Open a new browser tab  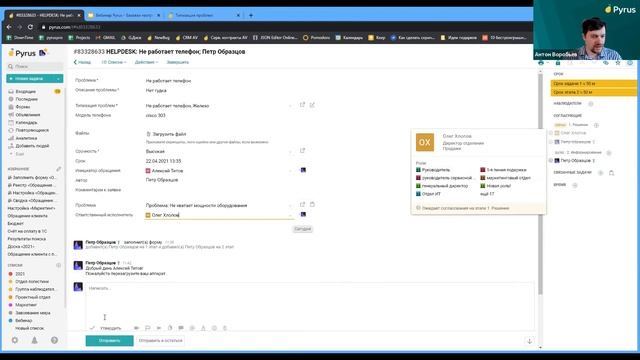251,15
